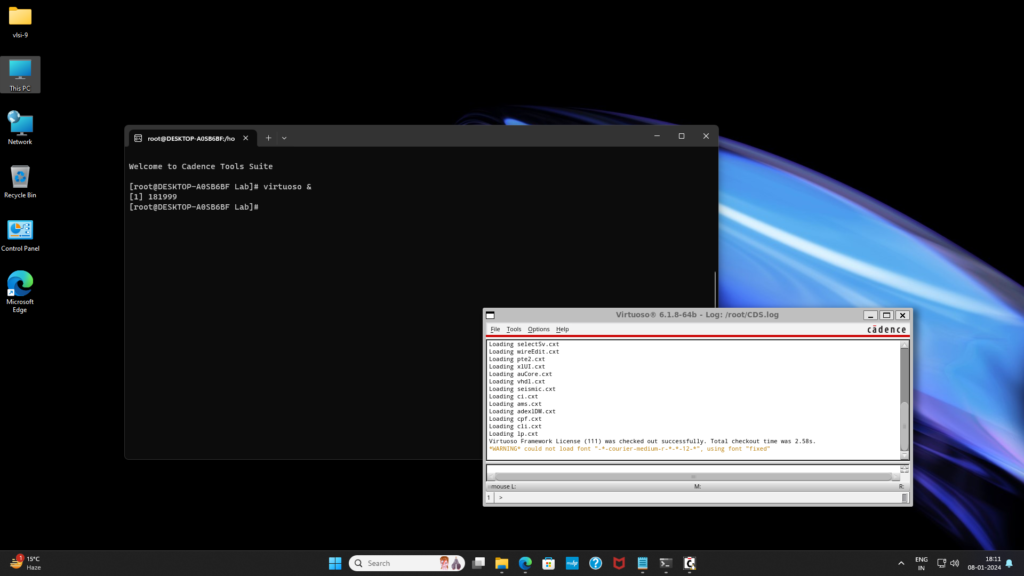Click the taskbar Search box
Image resolution: width=1024 pixels, height=576 pixels.
pos(406,563)
